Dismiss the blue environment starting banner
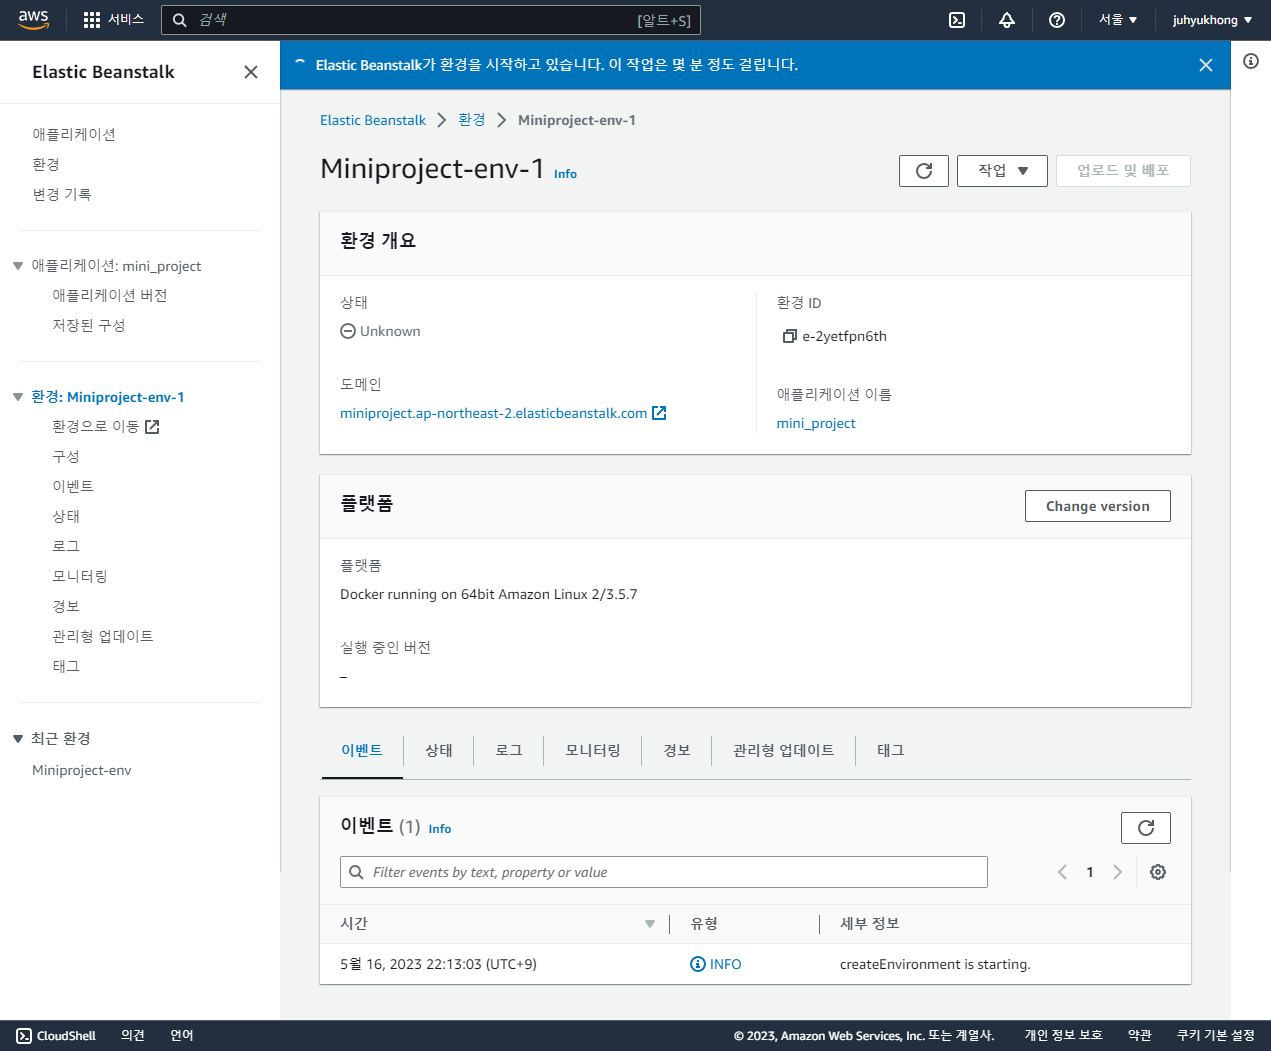This screenshot has height=1051, width=1271. tap(1206, 65)
